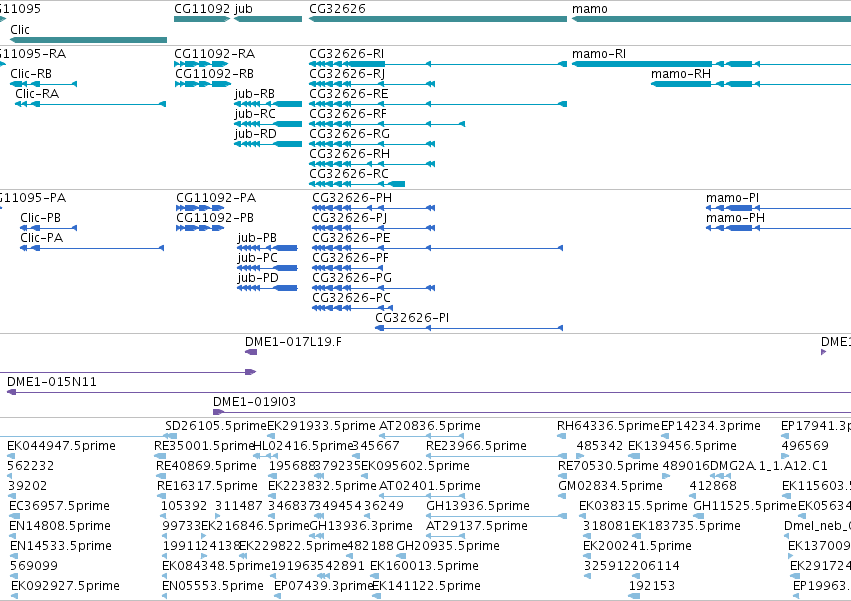This screenshot has height=601, width=851.
Task: Click protein CG32626-PC
Action: coord(353,308)
